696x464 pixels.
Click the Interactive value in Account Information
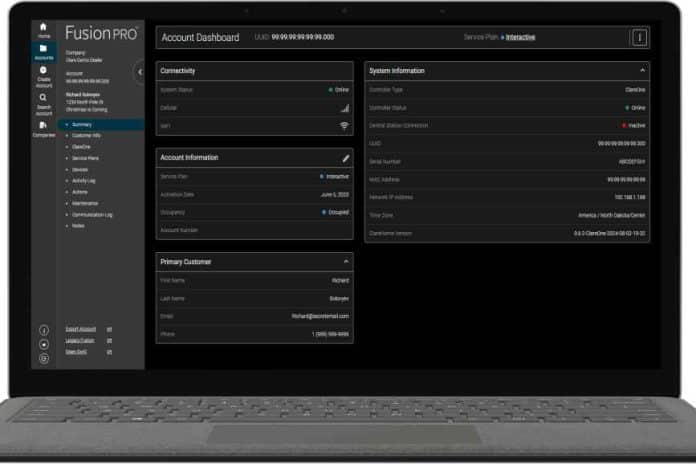[337, 177]
